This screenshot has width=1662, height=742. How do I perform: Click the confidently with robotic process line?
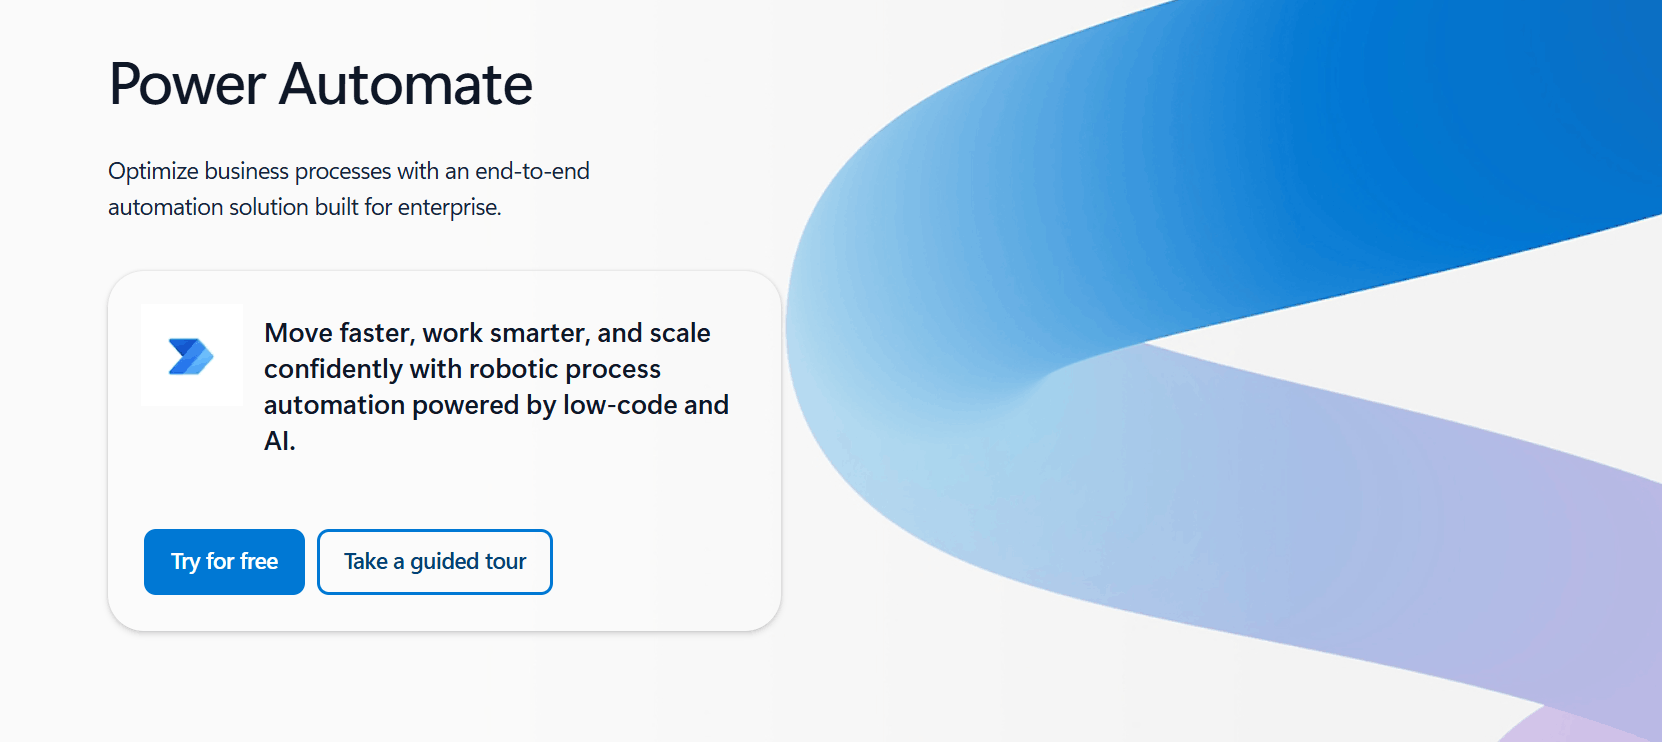tap(462, 369)
